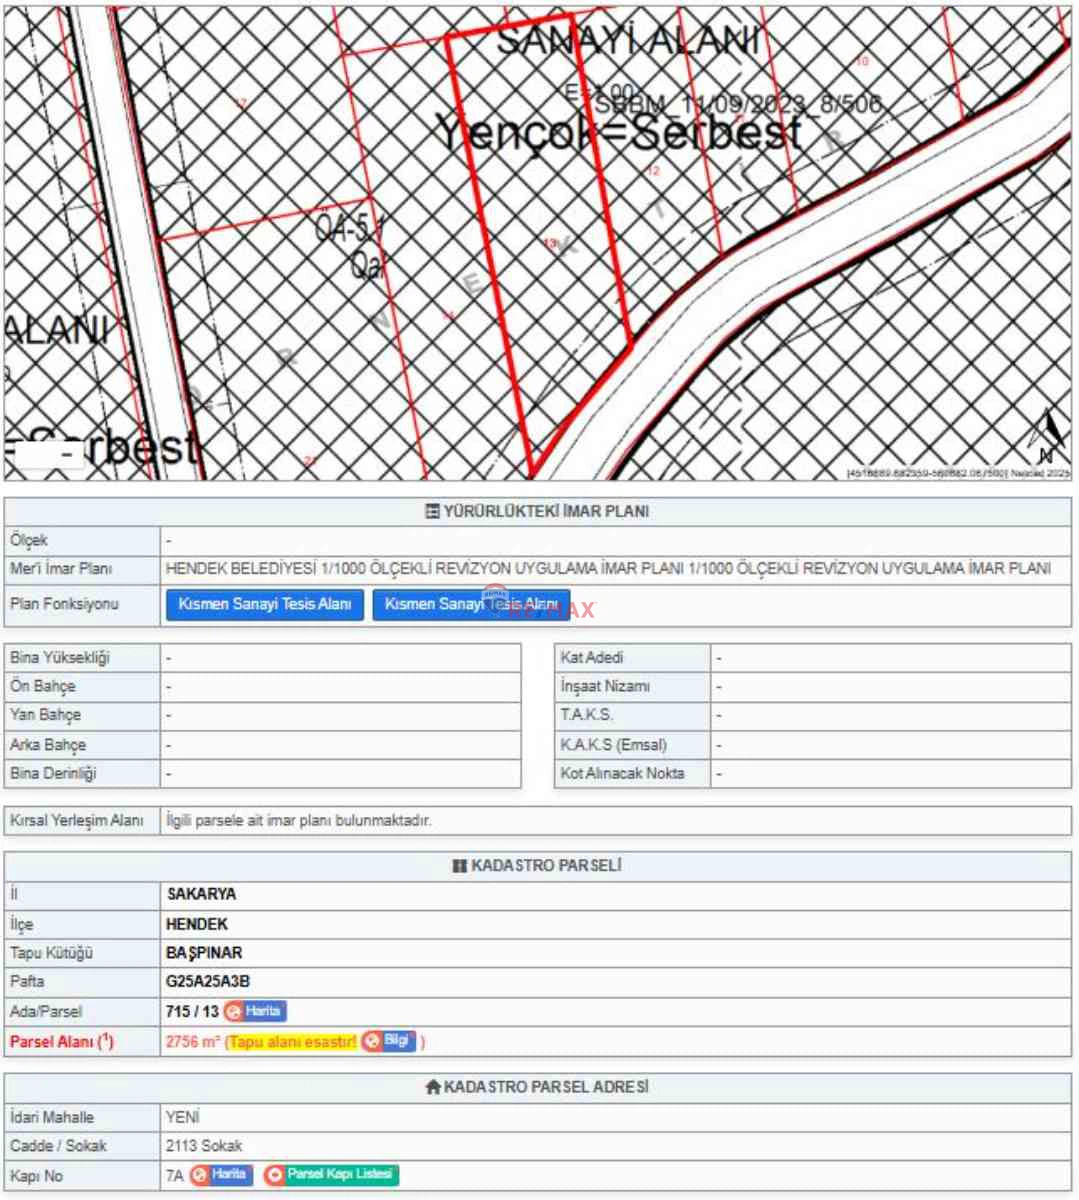
Task: Click the HENDEK district value
Action: [x=197, y=924]
